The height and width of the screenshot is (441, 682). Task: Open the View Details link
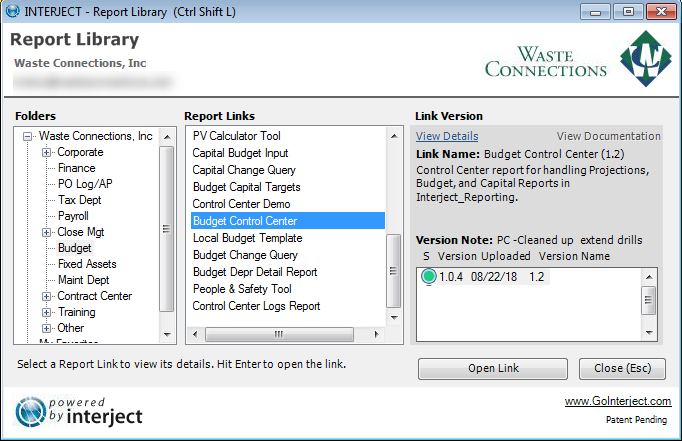447,136
